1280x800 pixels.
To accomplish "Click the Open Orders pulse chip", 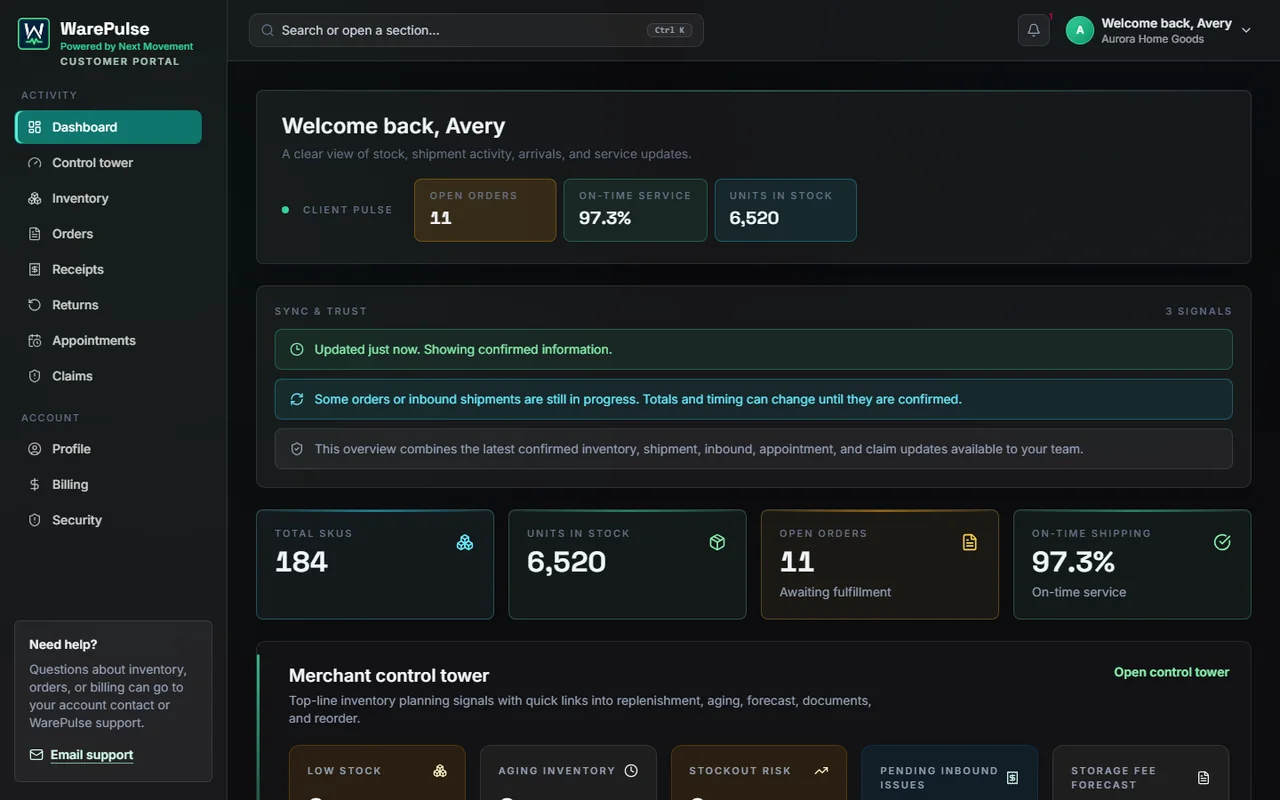I will 485,210.
